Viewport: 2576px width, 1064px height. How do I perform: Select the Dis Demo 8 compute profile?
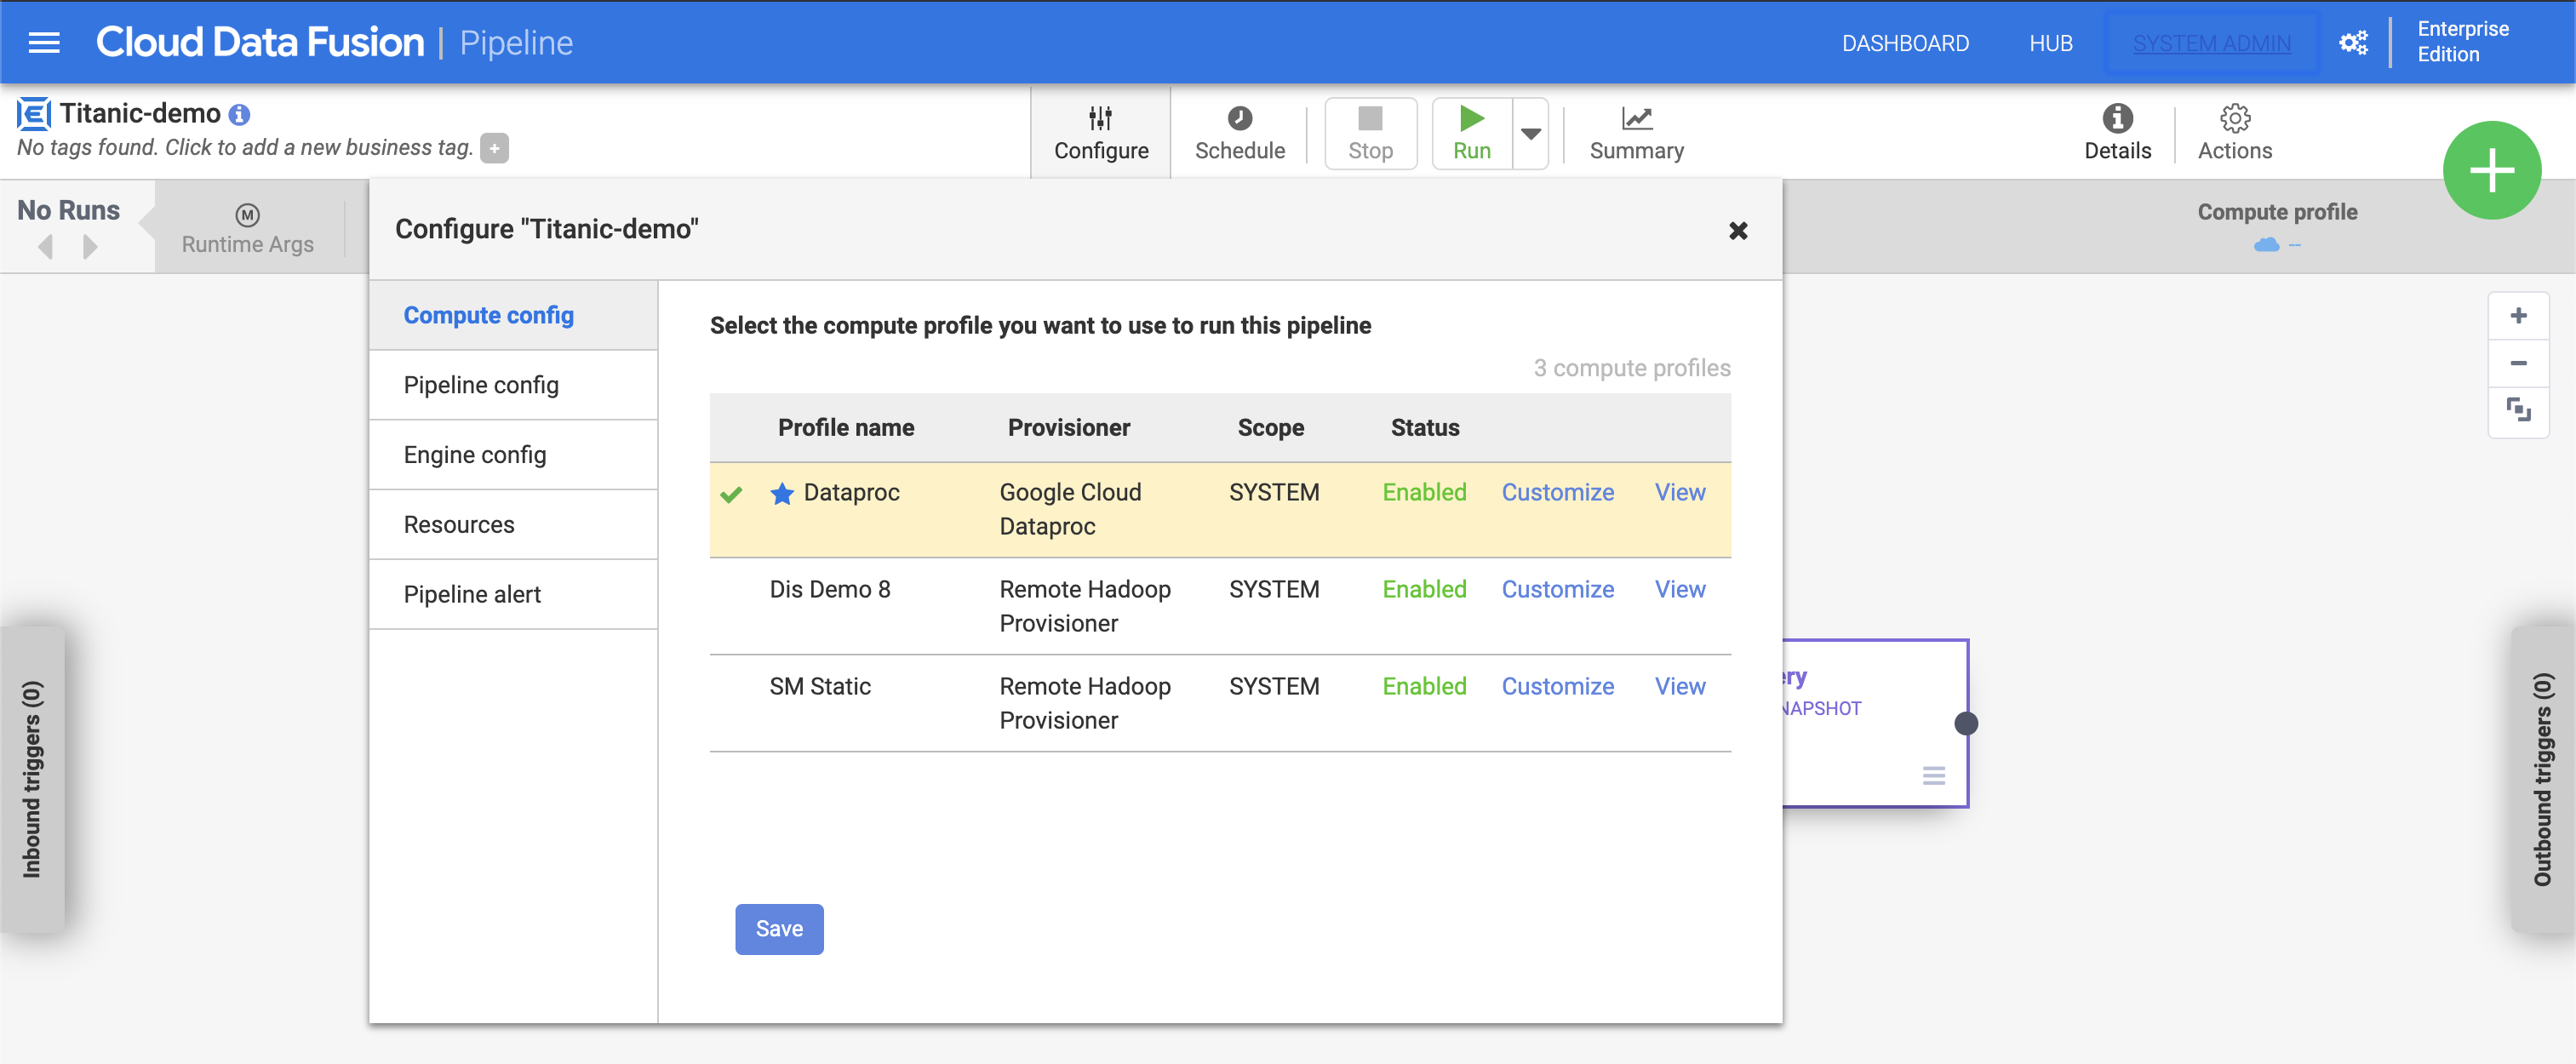829,590
